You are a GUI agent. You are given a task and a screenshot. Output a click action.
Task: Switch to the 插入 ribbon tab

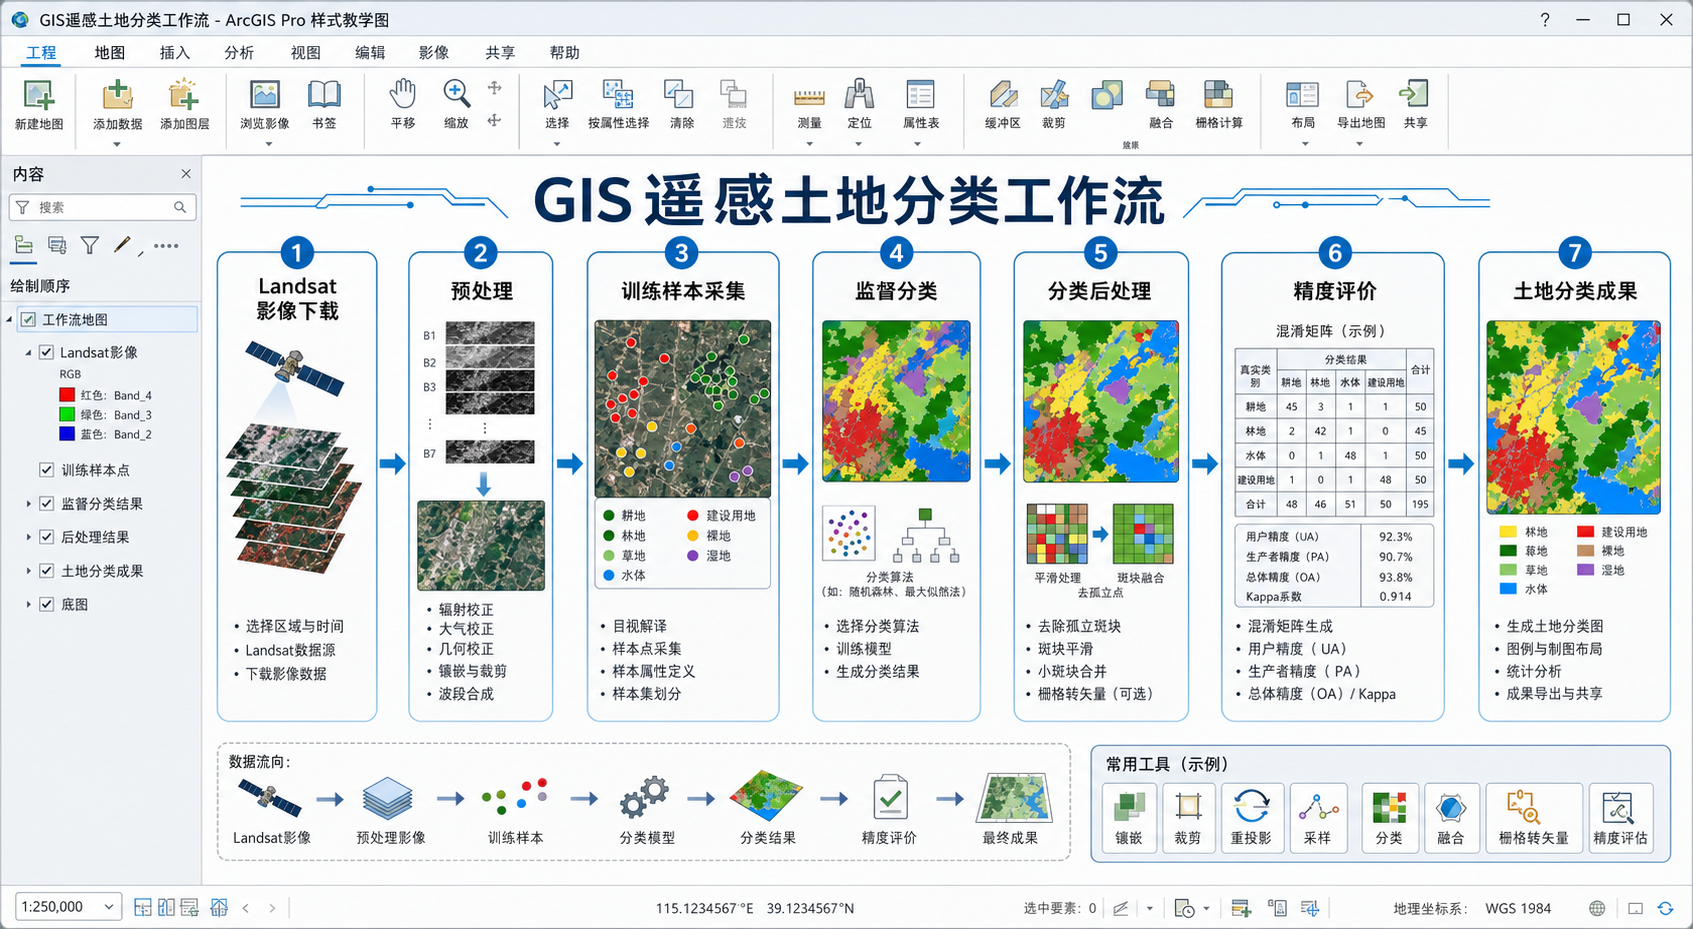pos(175,52)
